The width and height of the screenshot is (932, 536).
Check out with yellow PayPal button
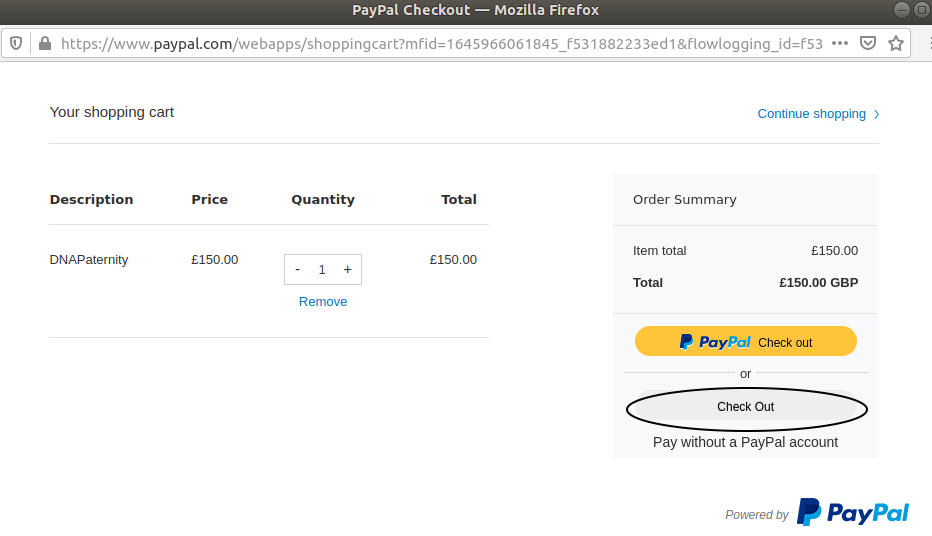point(745,342)
